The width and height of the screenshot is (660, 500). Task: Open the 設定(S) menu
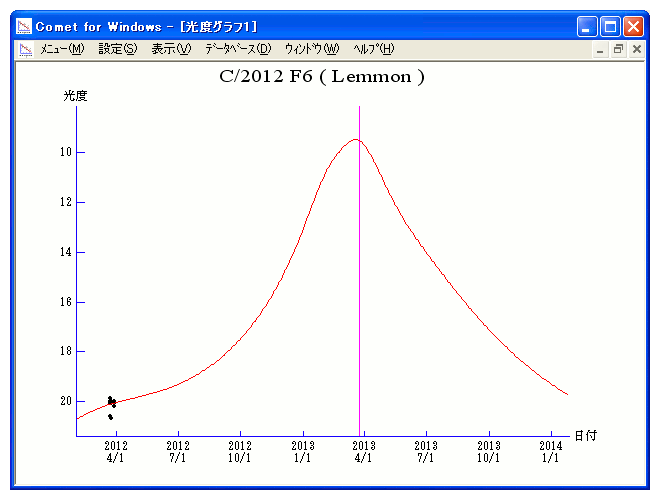(118, 49)
